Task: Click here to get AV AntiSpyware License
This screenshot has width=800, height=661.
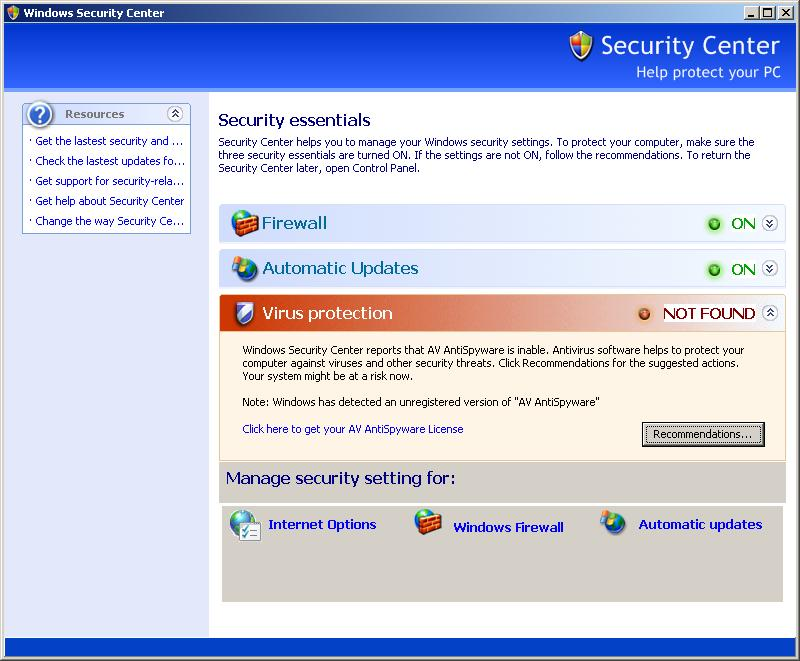Action: [x=353, y=429]
